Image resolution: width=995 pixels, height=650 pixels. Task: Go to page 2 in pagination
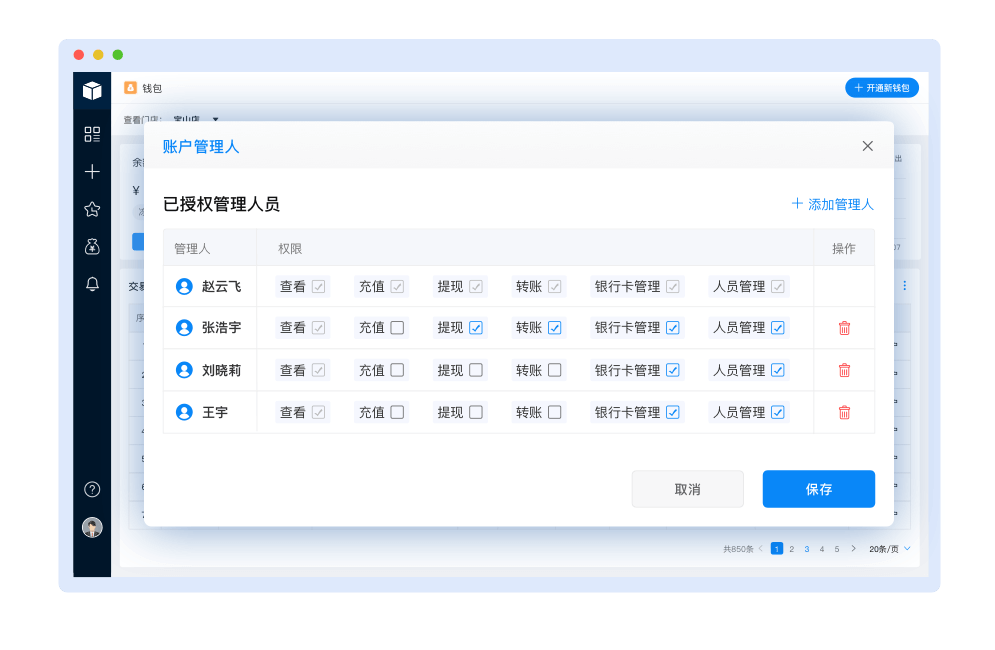(791, 549)
